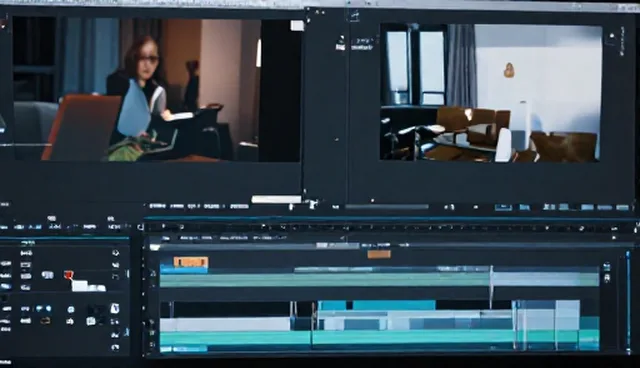Select the long light-gray clip on the lower video track
This screenshot has height=368, width=640.
tap(225, 325)
